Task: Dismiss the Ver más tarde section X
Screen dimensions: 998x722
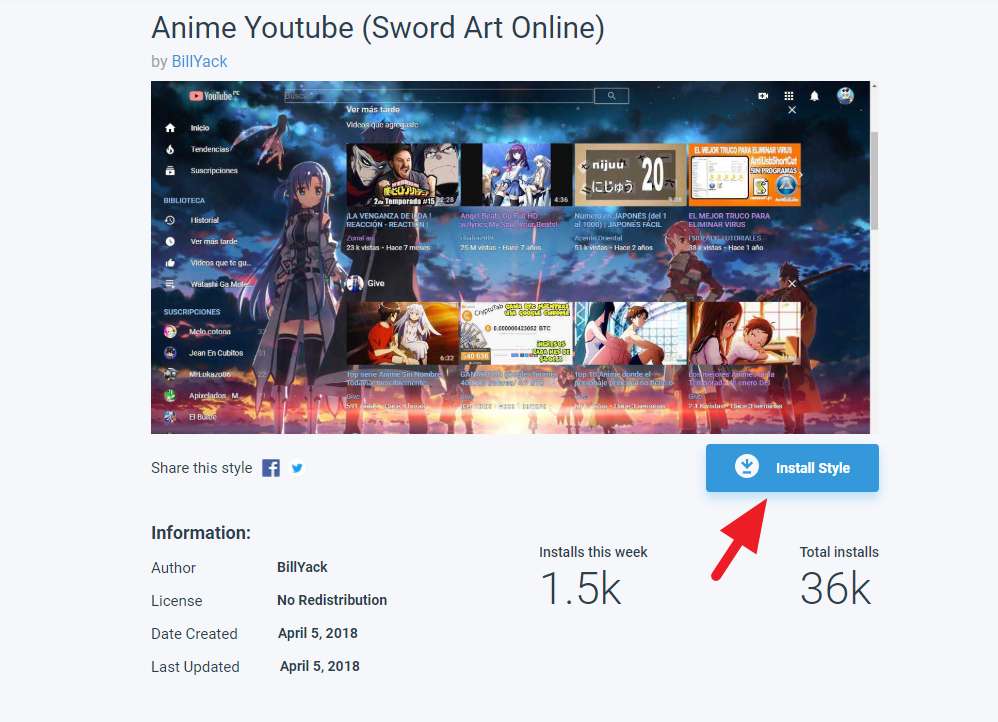Action: pyautogui.click(x=792, y=110)
